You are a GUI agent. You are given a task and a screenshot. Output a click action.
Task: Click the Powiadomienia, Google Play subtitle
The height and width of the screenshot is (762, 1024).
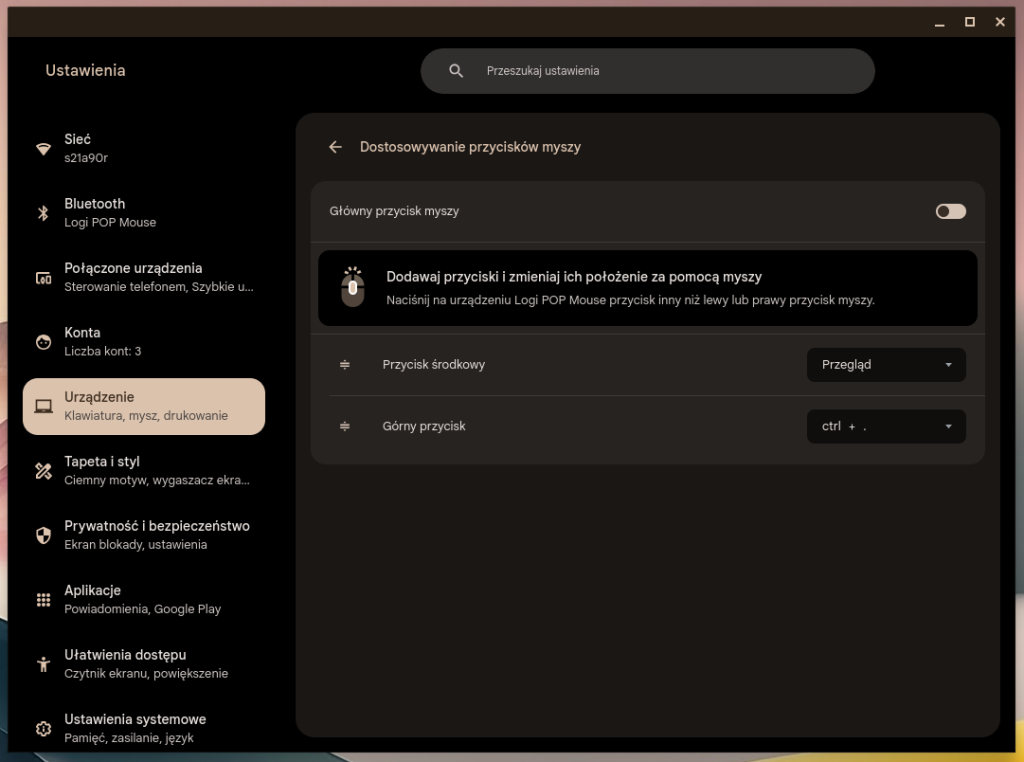click(x=142, y=609)
